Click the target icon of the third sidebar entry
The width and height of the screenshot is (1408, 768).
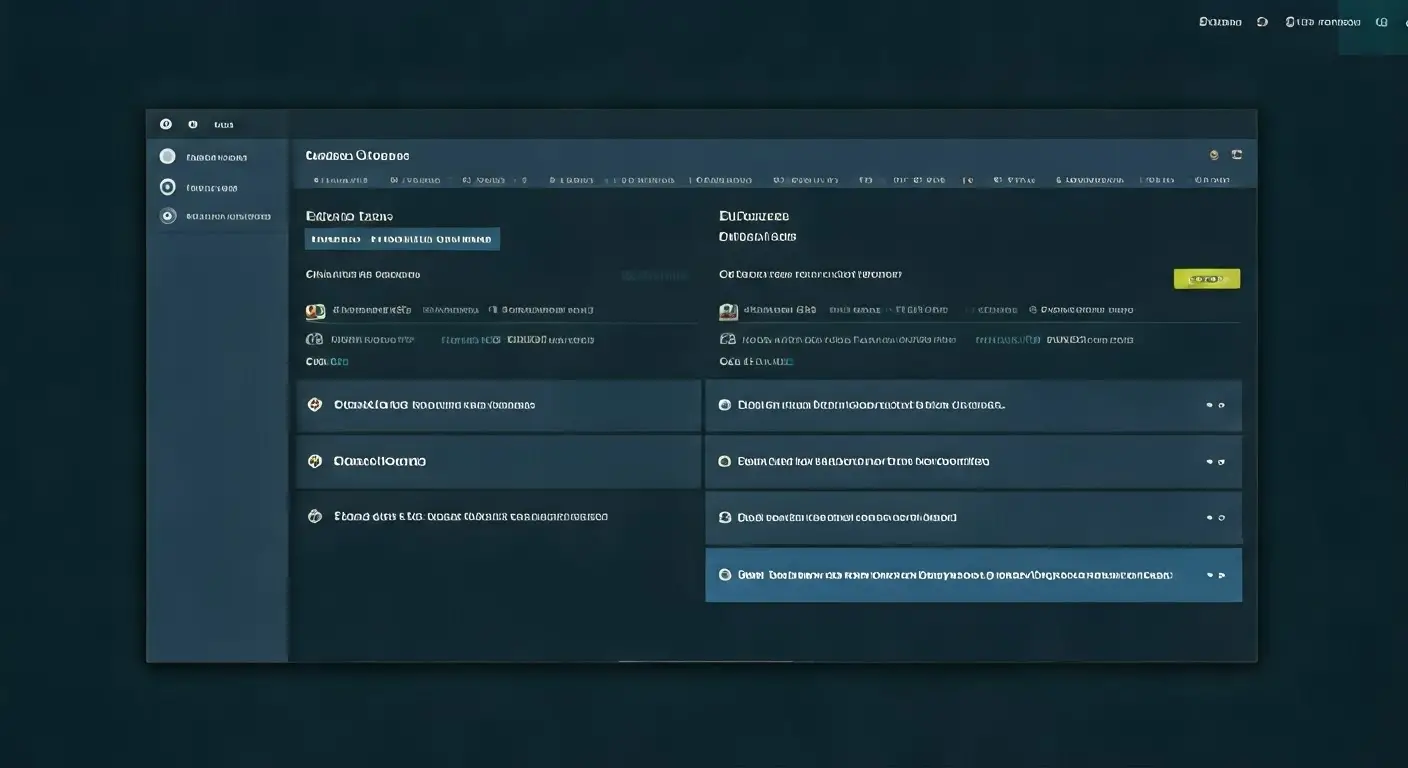167,215
